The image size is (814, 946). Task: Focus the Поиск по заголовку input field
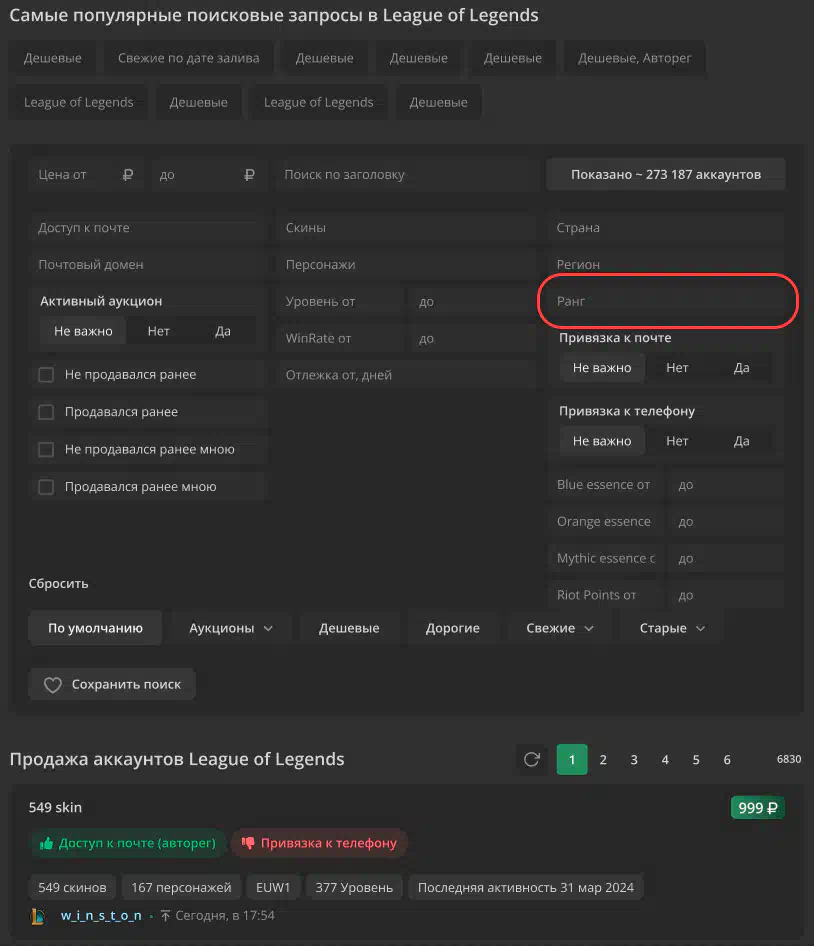point(406,174)
